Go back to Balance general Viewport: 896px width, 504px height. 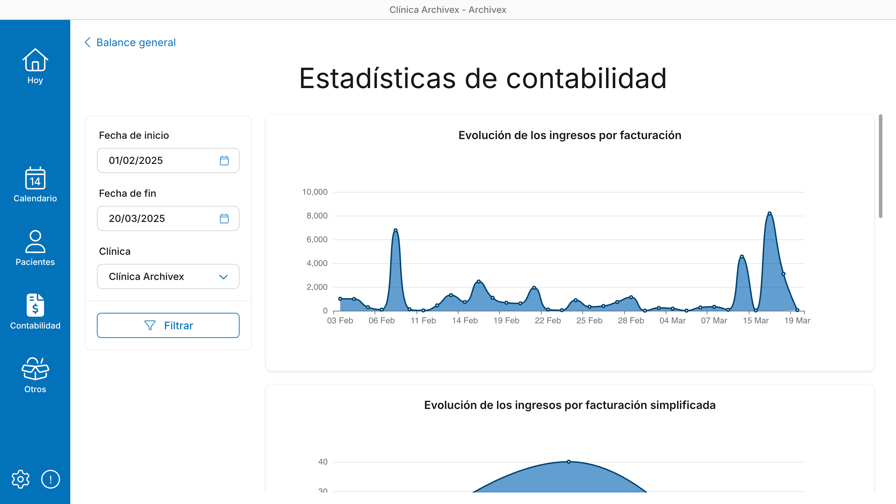click(x=135, y=42)
